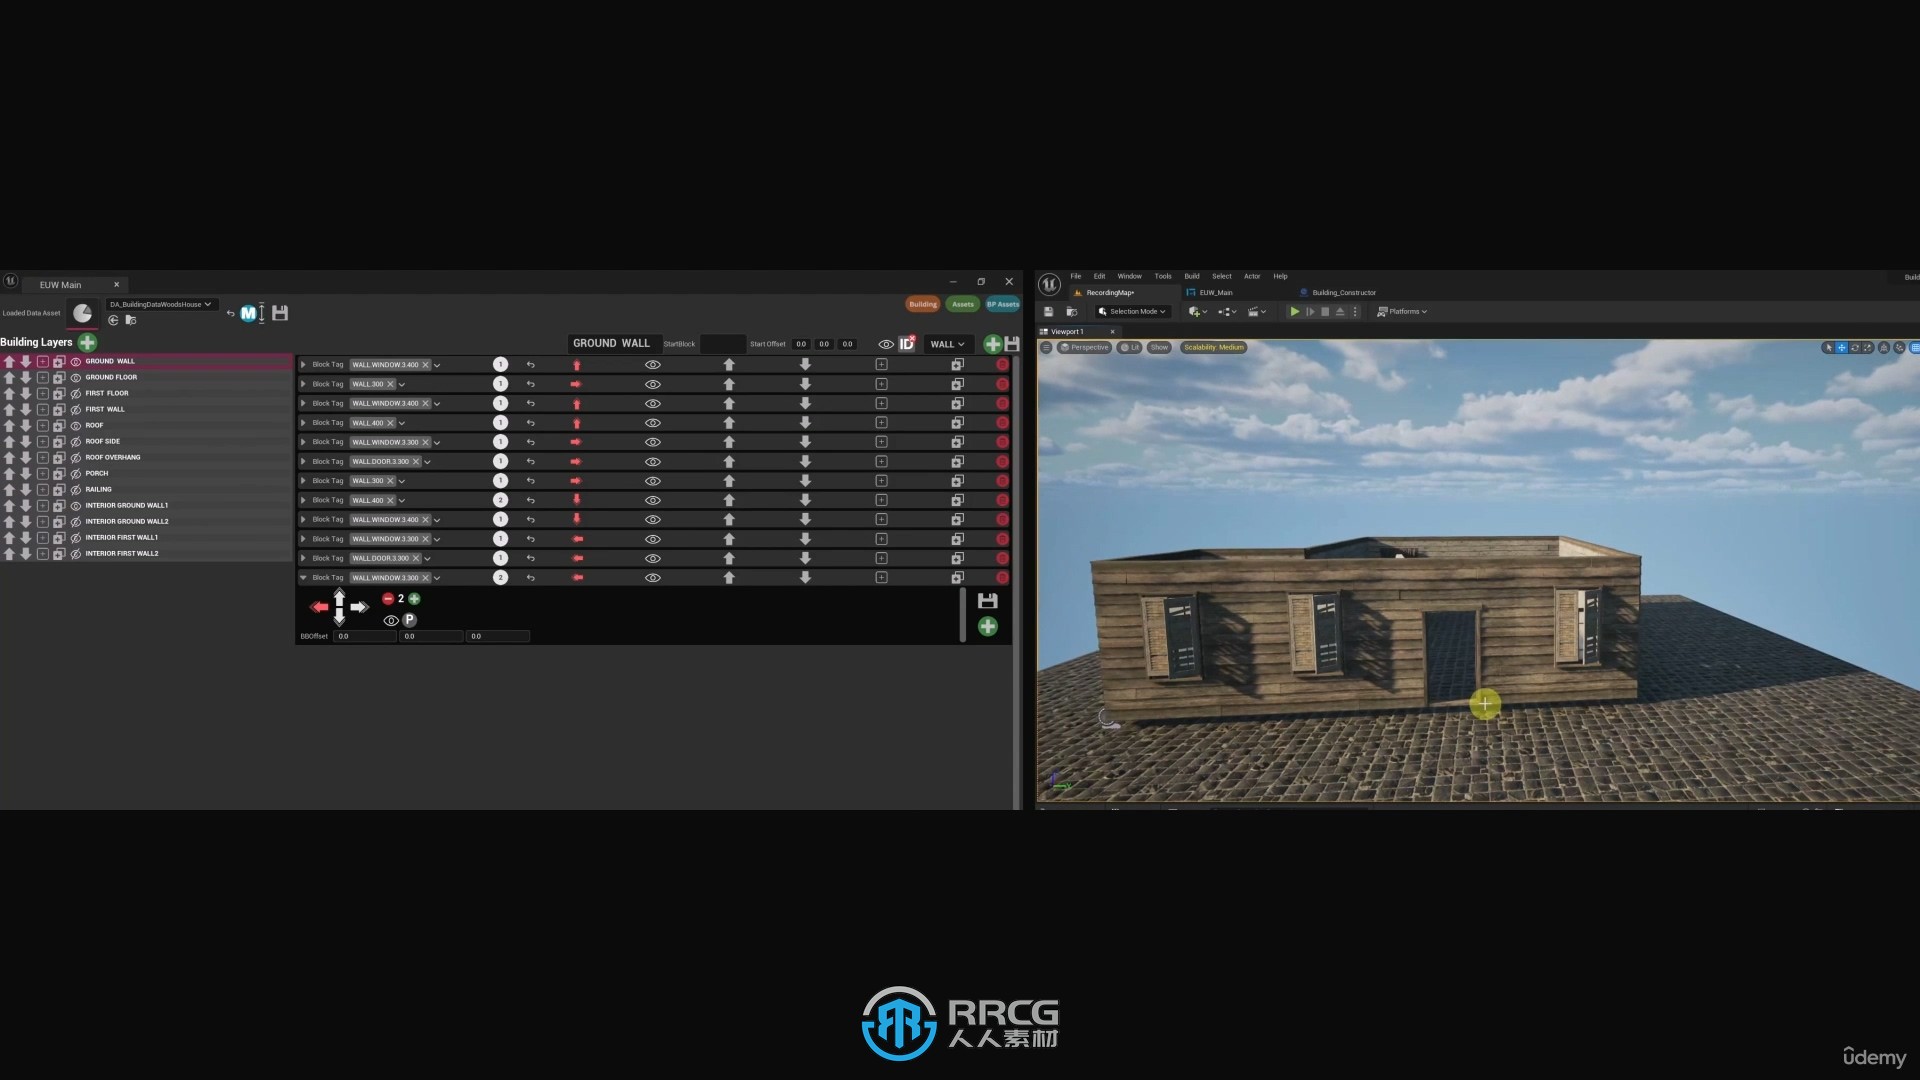Open the DA_BuildingDataWoodsHouse data asset dropdown

pyautogui.click(x=160, y=304)
